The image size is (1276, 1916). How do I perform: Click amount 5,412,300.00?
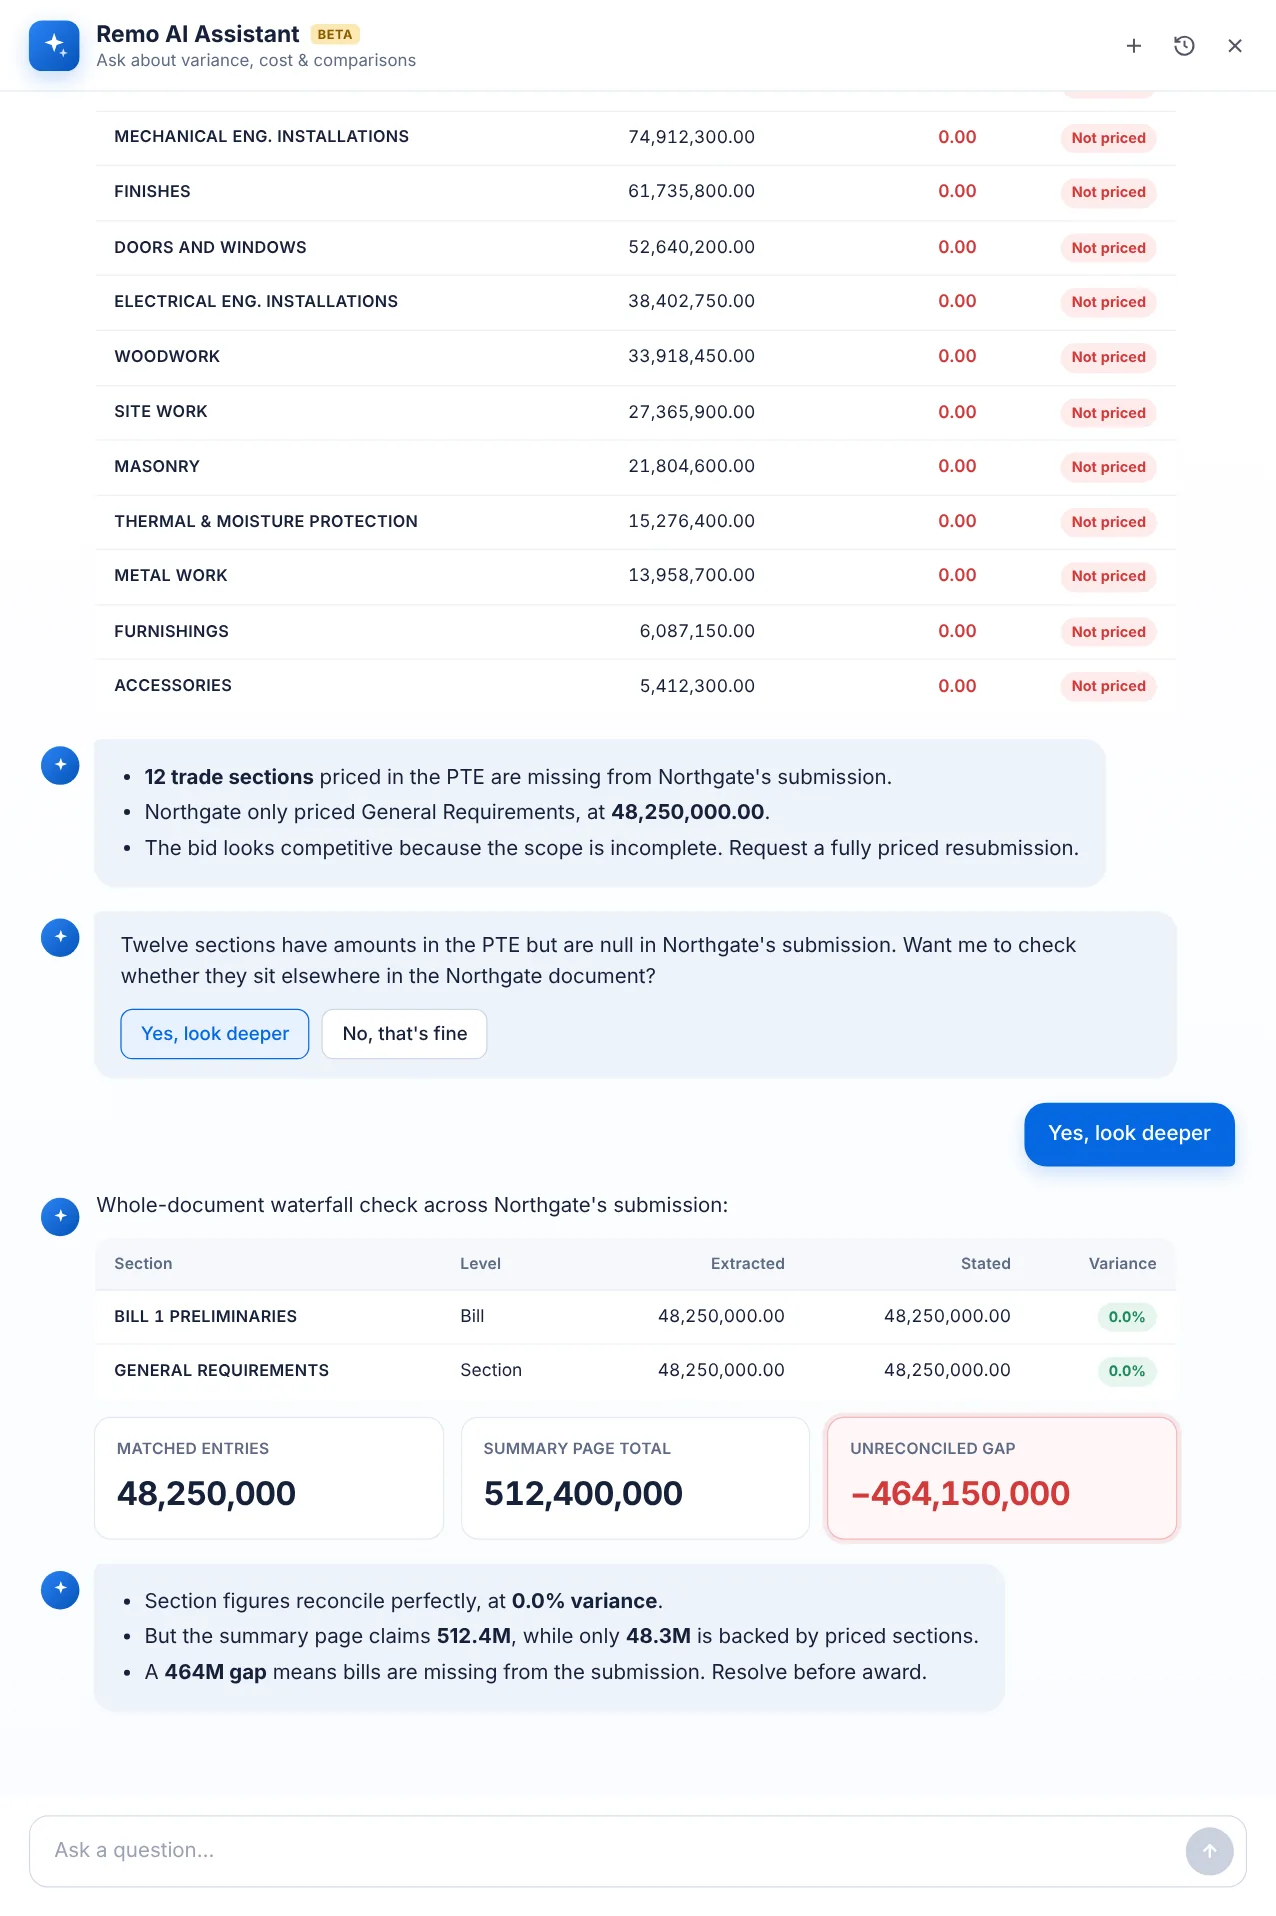click(x=697, y=686)
